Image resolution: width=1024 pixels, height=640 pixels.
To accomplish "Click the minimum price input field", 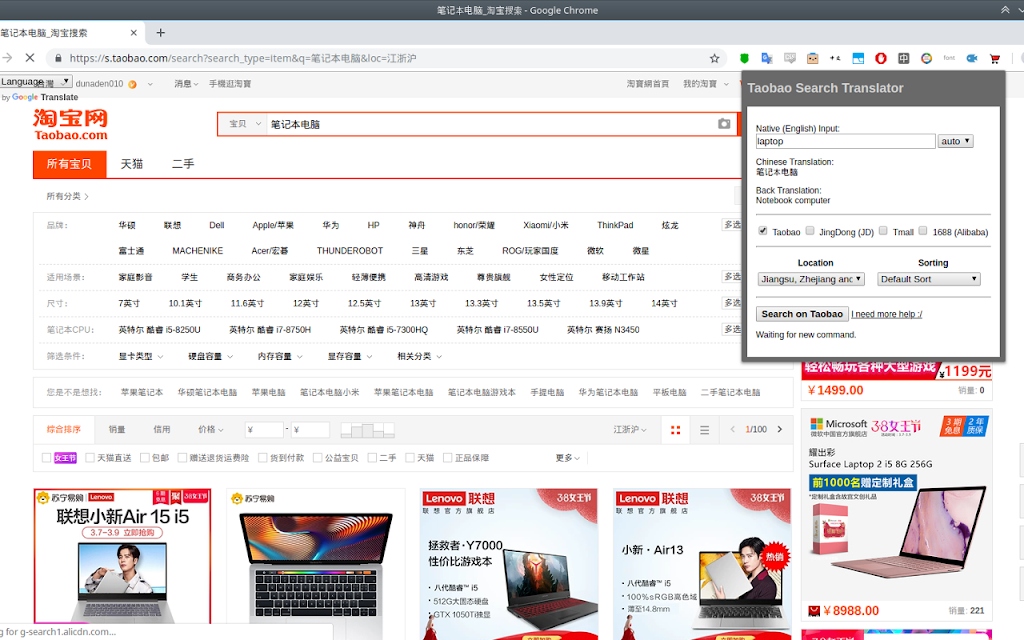I will pos(264,430).
